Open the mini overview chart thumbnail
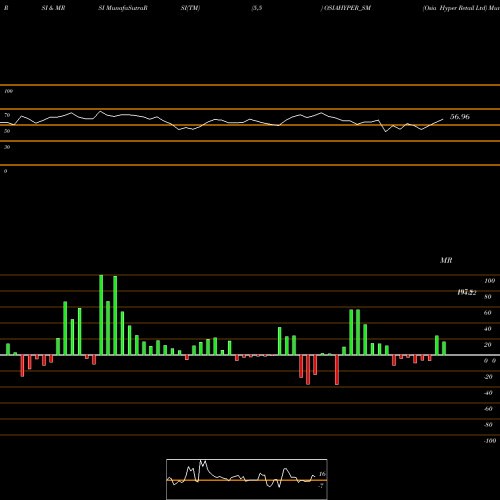Image resolution: width=500 pixels, height=500 pixels. [x=247, y=479]
